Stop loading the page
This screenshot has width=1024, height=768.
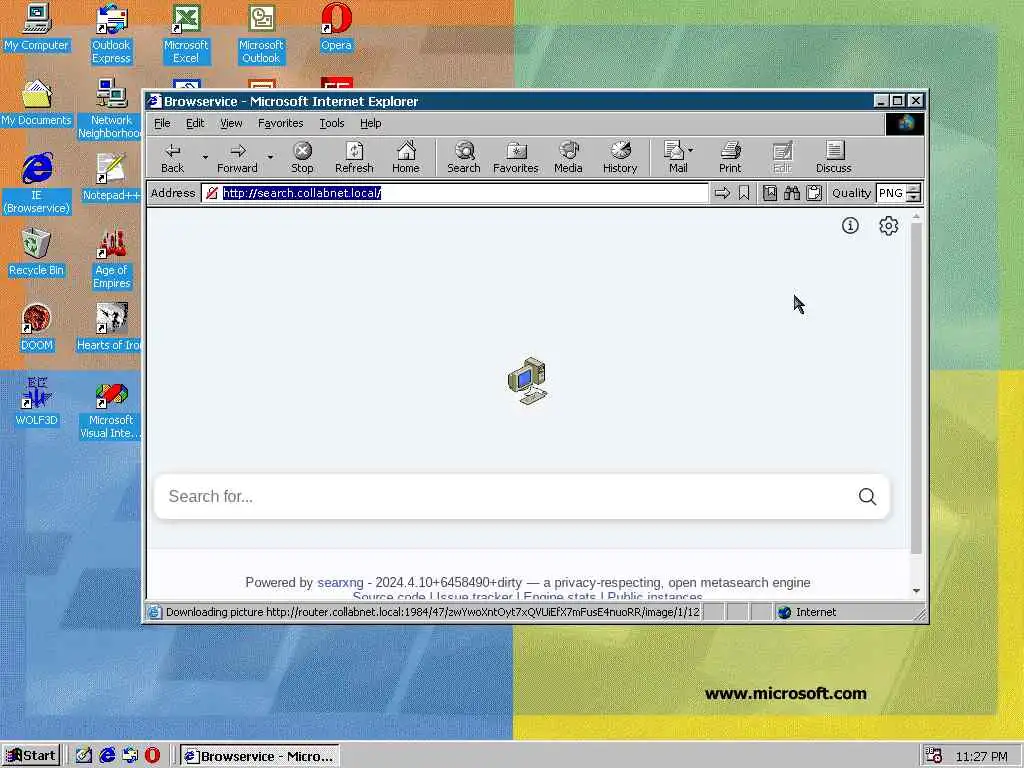(302, 157)
